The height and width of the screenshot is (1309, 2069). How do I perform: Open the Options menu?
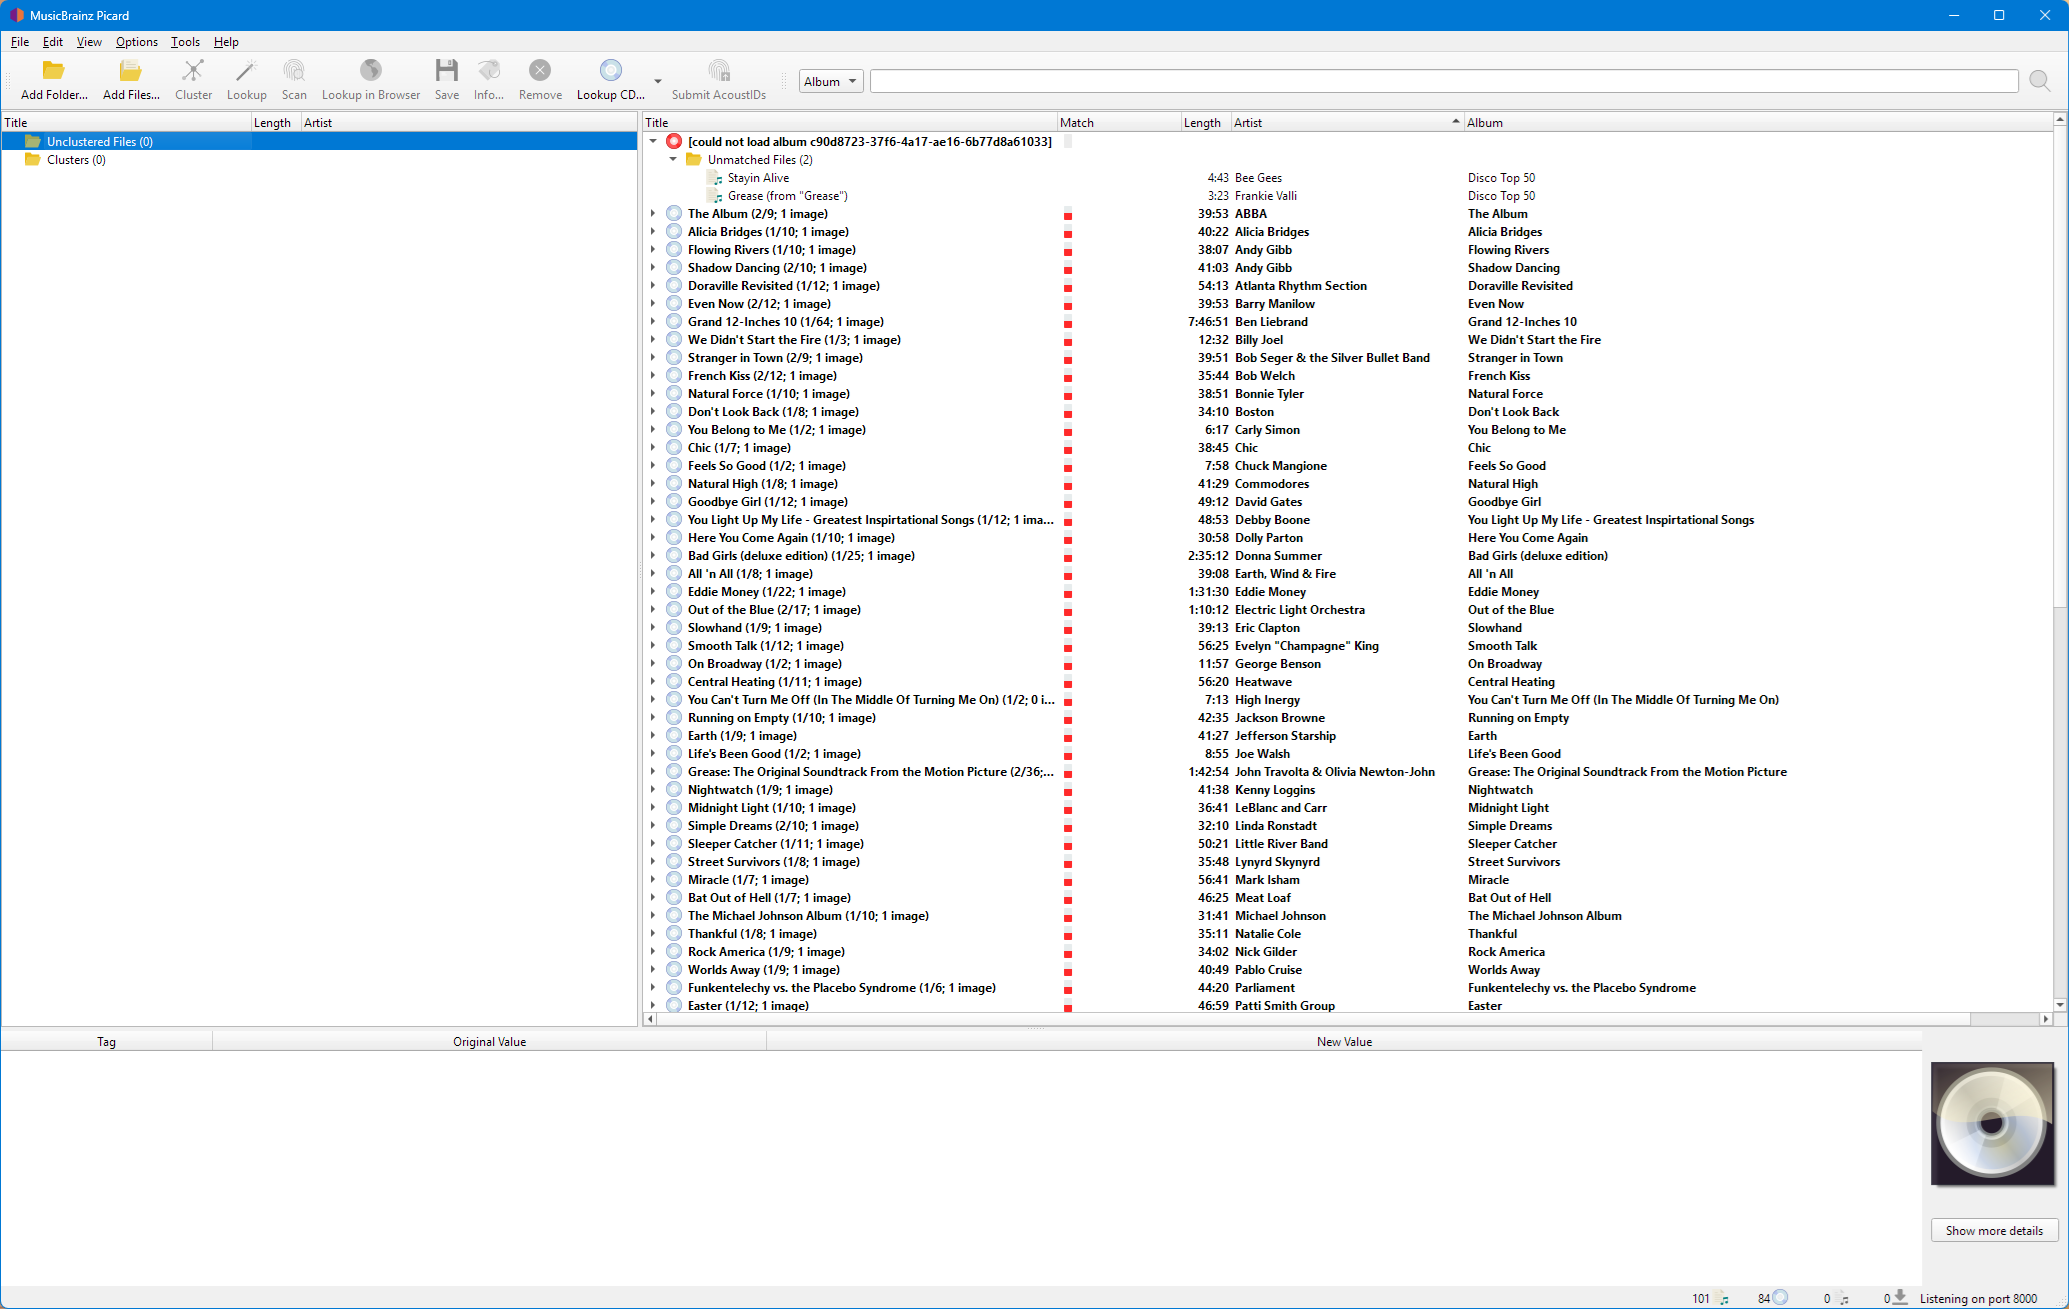[136, 42]
